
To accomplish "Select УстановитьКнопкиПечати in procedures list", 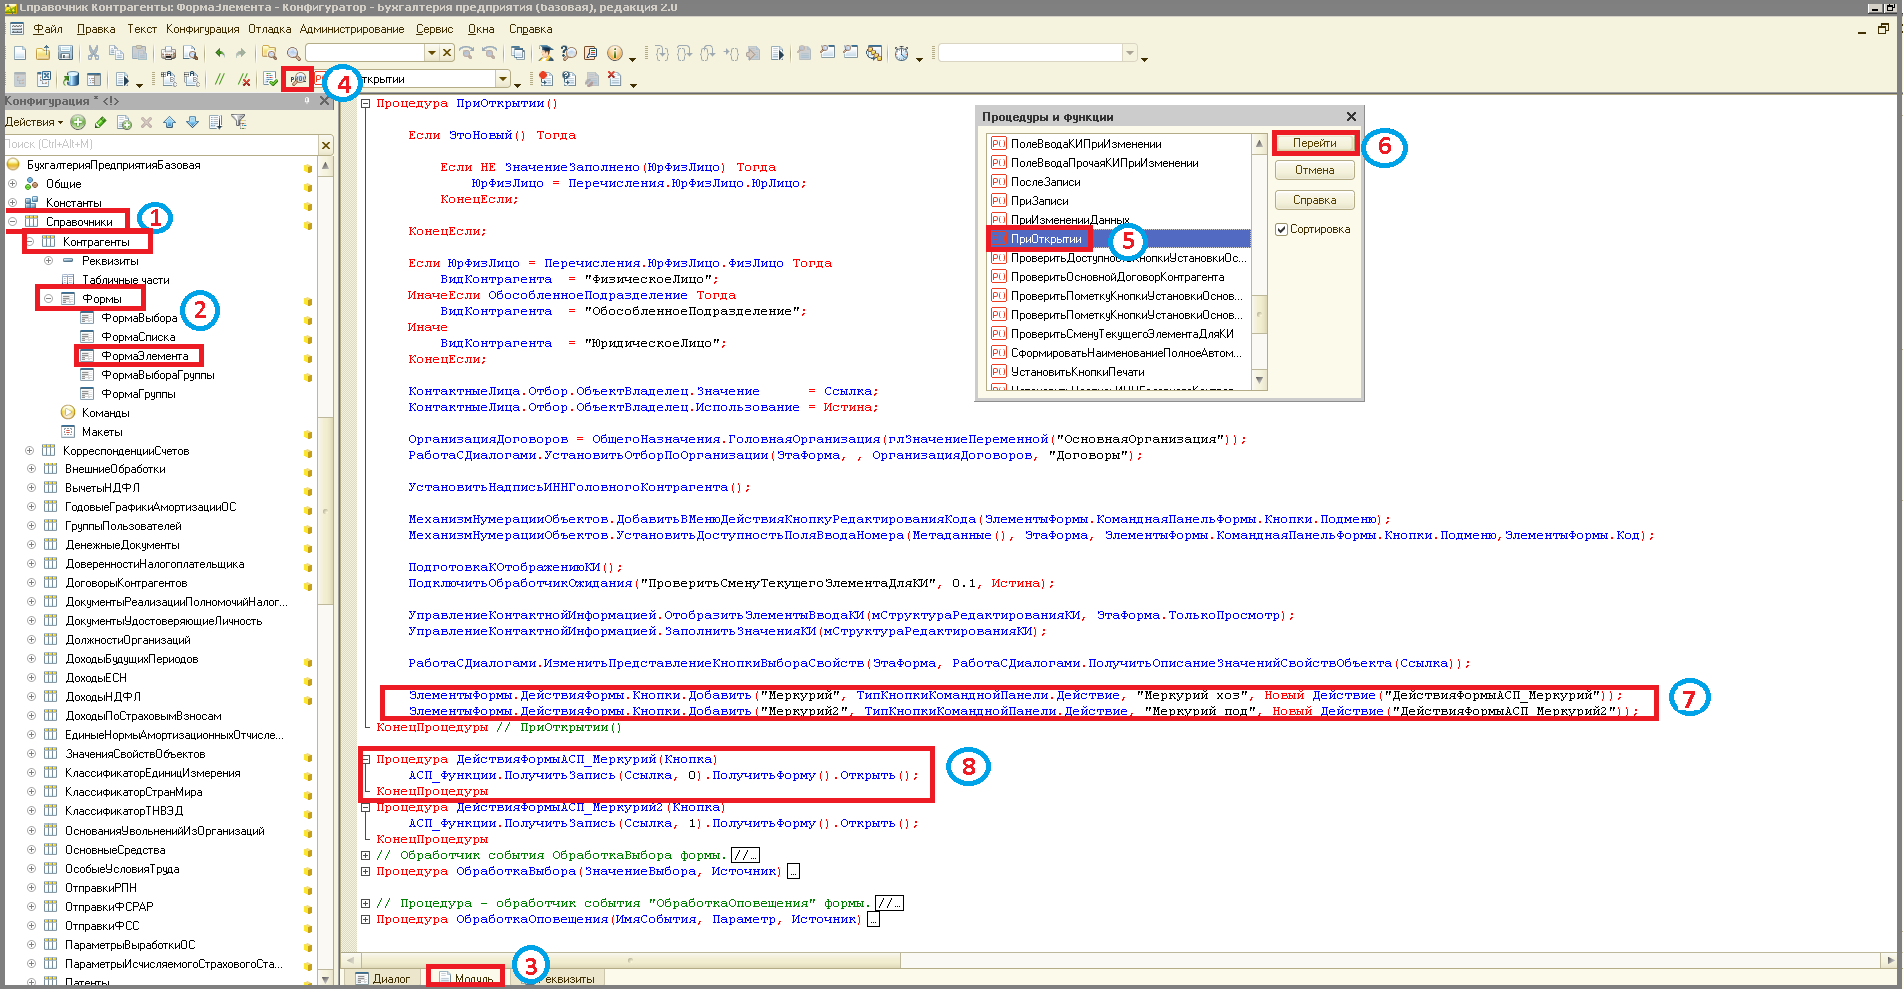I will pos(1077,372).
